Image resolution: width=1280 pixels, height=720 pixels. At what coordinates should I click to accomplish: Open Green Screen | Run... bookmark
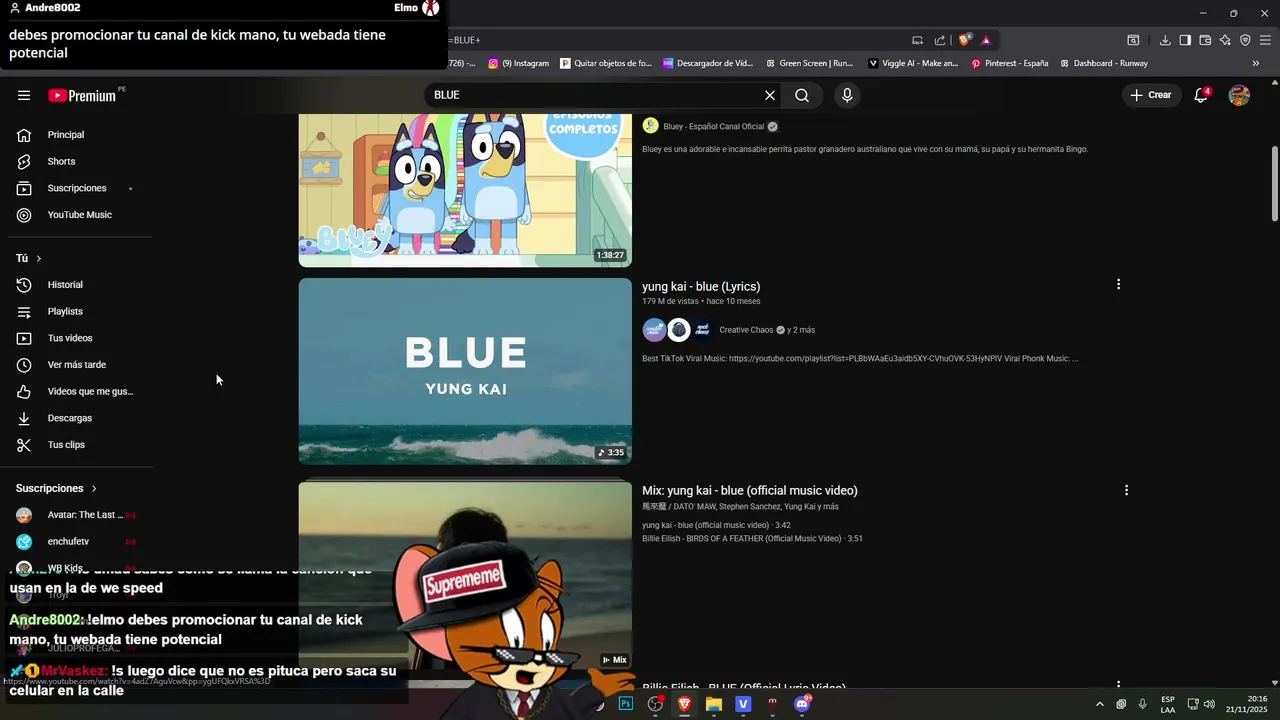(809, 63)
